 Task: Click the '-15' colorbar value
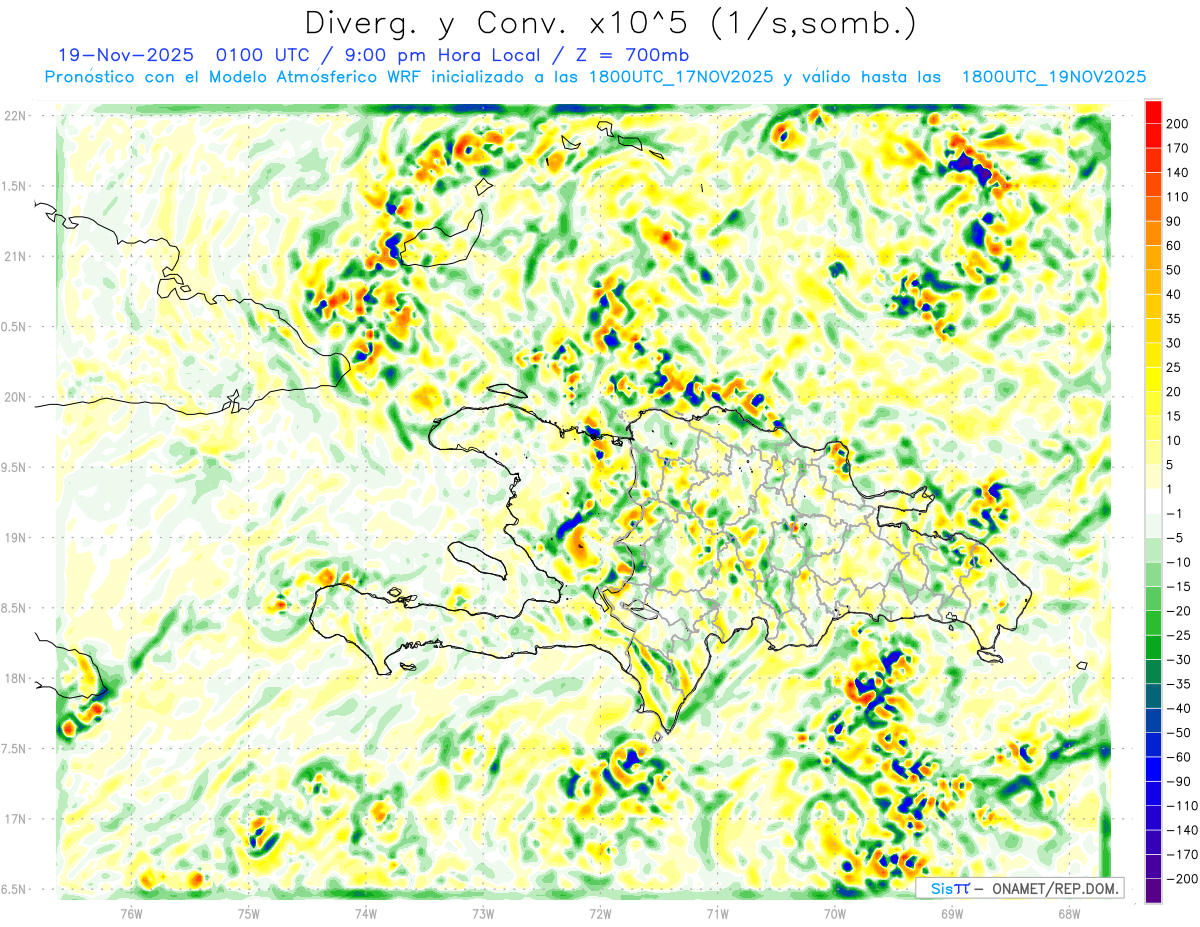tap(1179, 586)
